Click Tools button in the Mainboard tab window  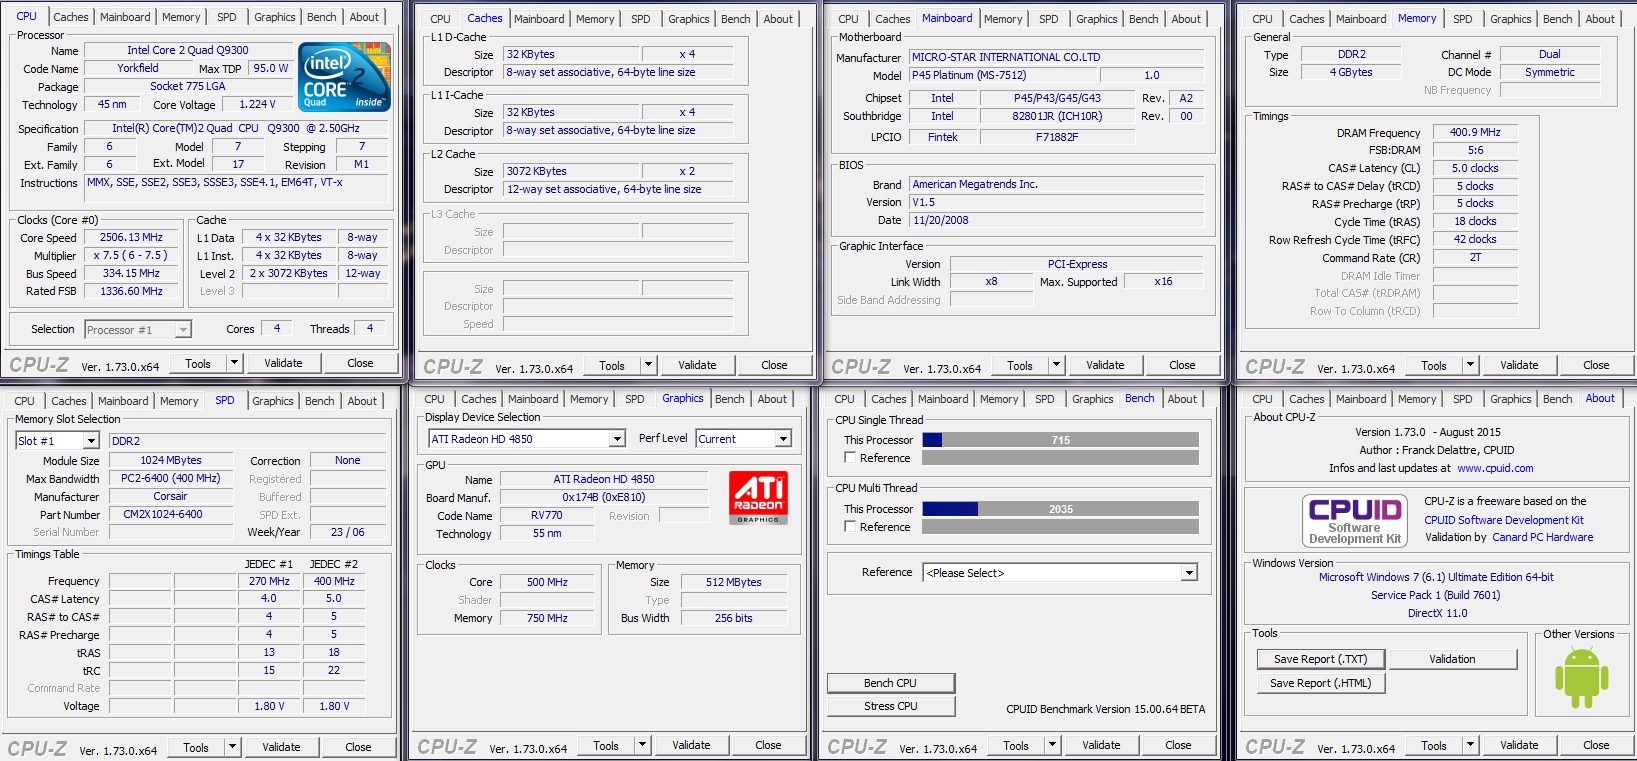[x=1020, y=365]
